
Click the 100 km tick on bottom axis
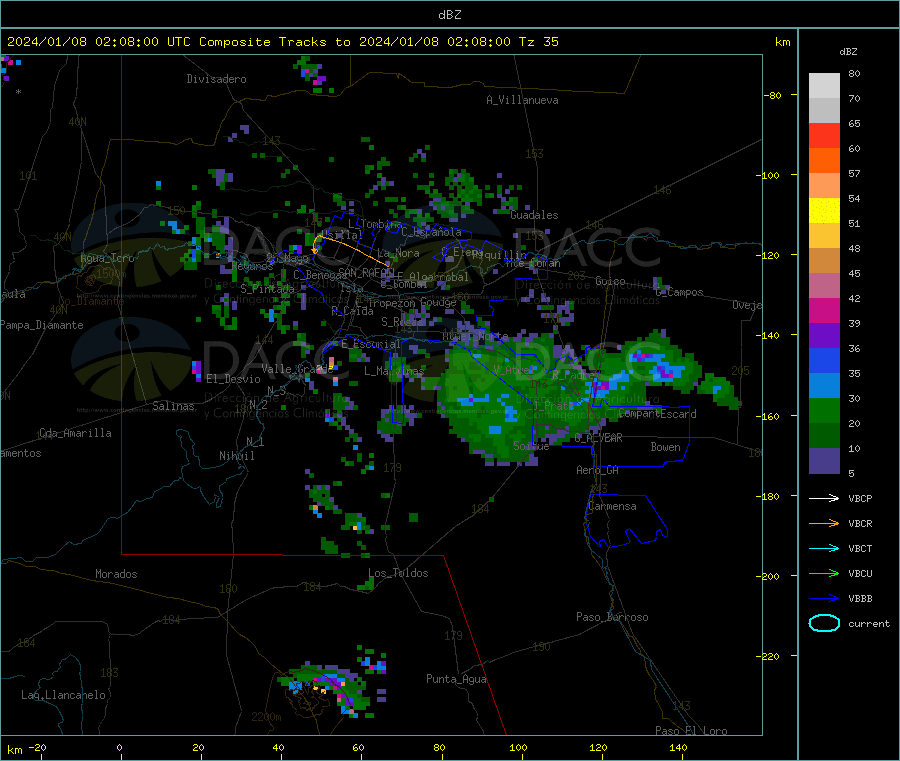click(x=518, y=747)
